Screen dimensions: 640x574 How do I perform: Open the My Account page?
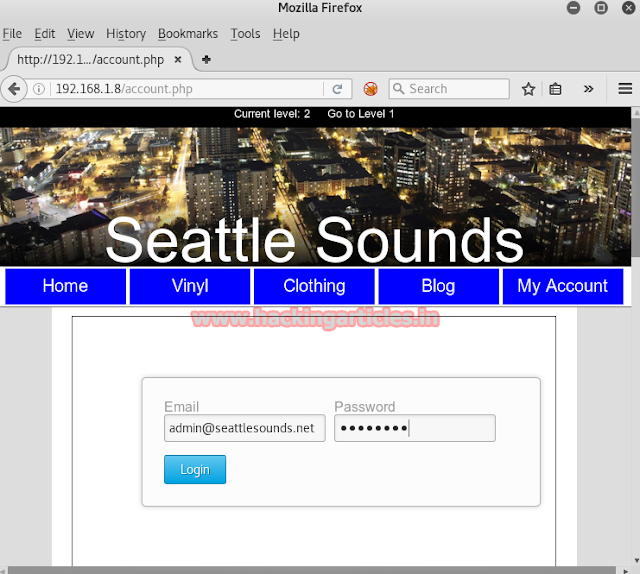point(563,286)
